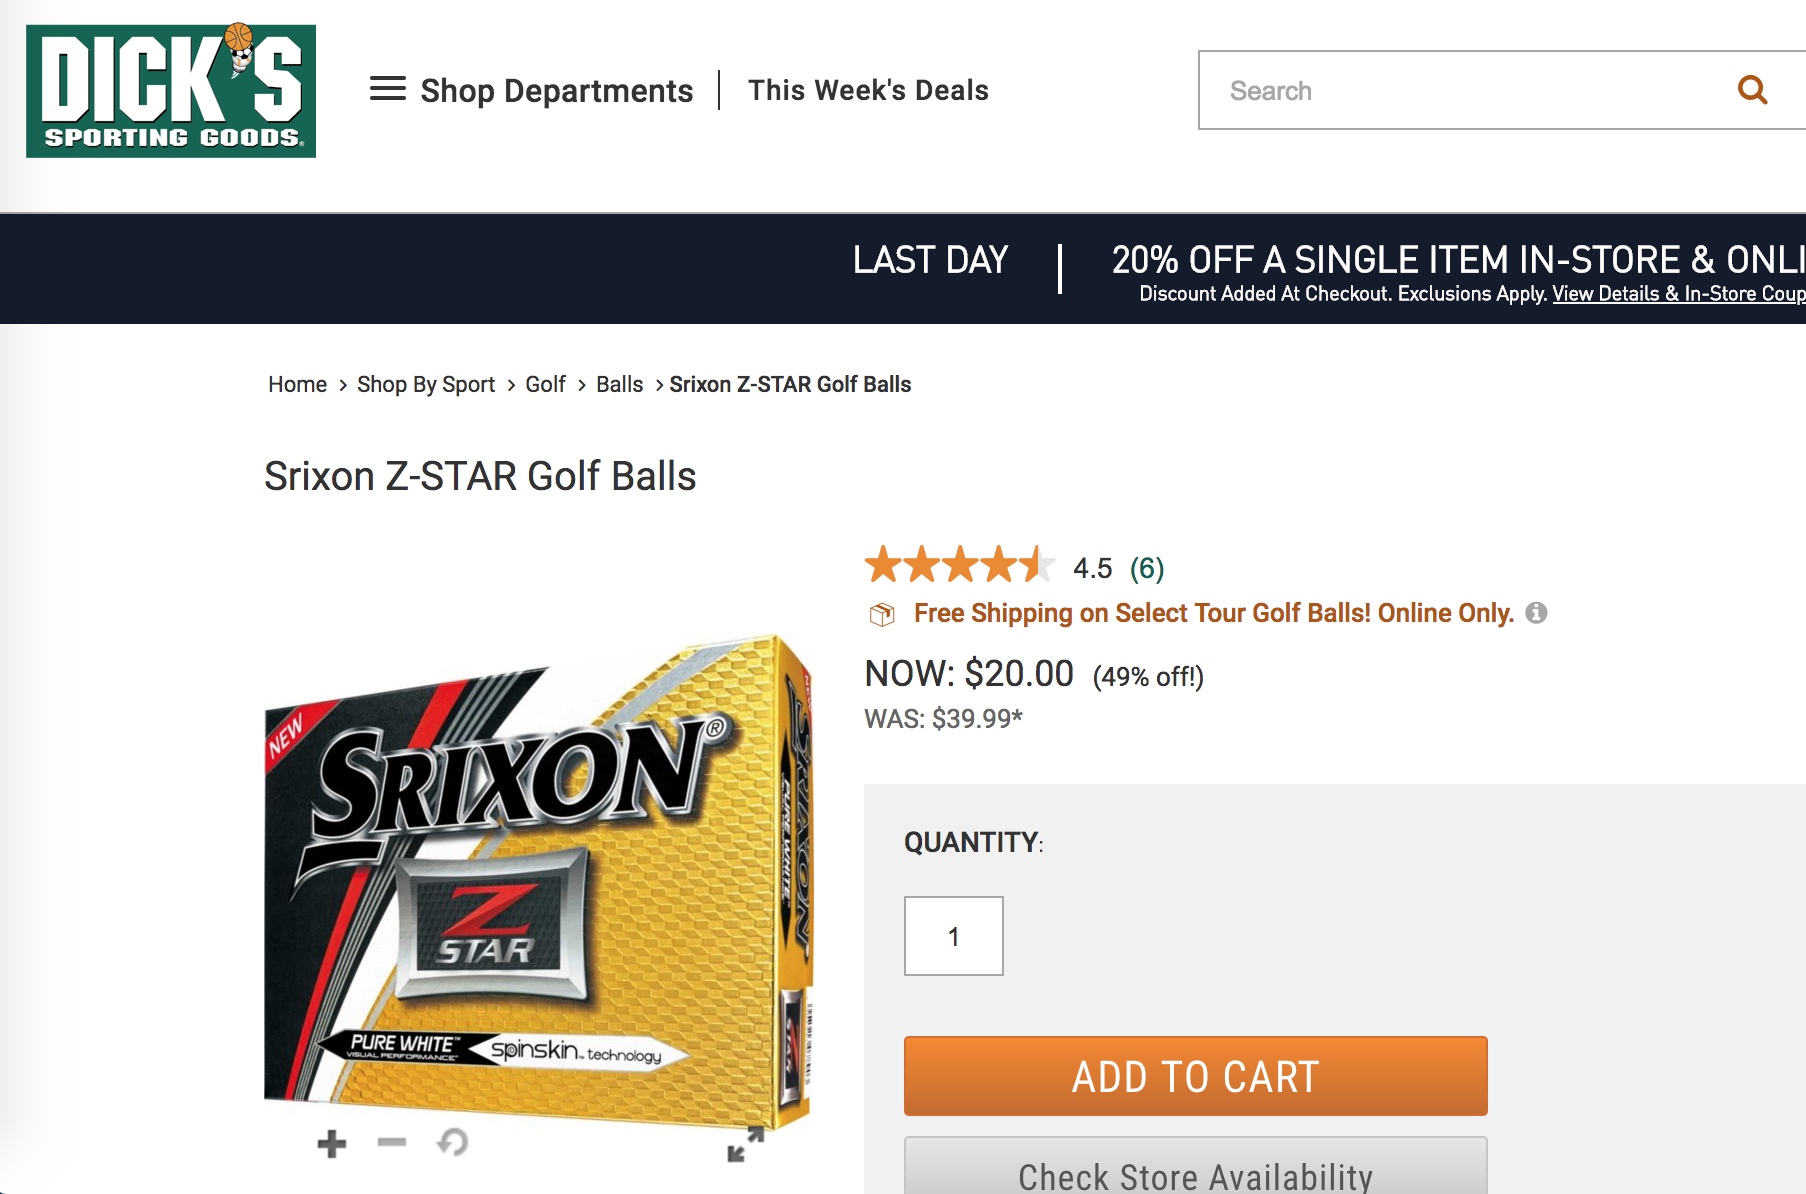Open Shop Departments menu
Screen dimensions: 1806x1194
[556, 90]
